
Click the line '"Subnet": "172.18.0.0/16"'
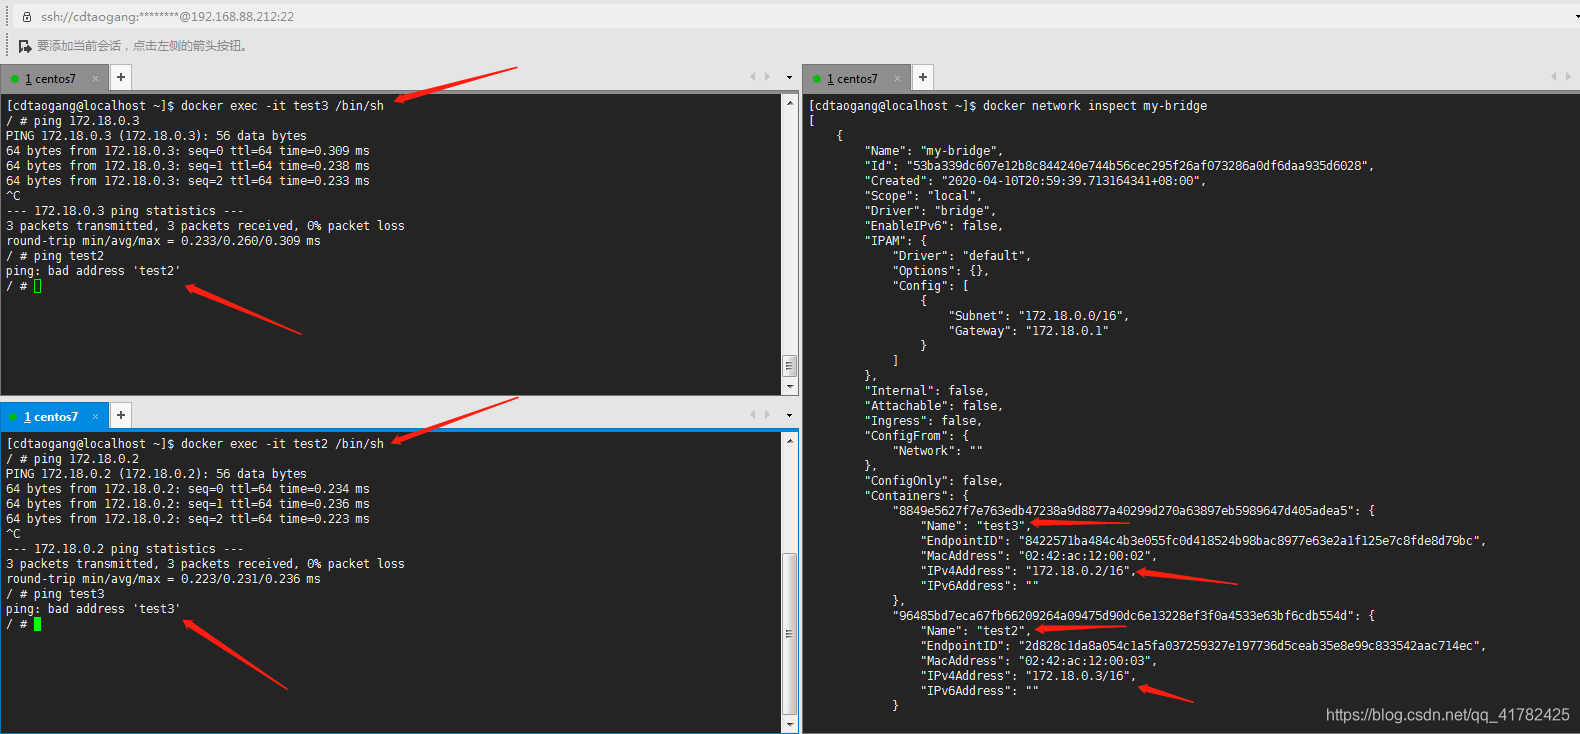(1039, 316)
